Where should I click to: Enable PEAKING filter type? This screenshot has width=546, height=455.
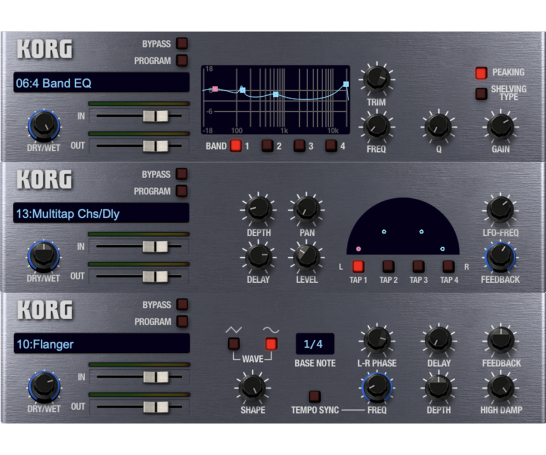coord(481,73)
